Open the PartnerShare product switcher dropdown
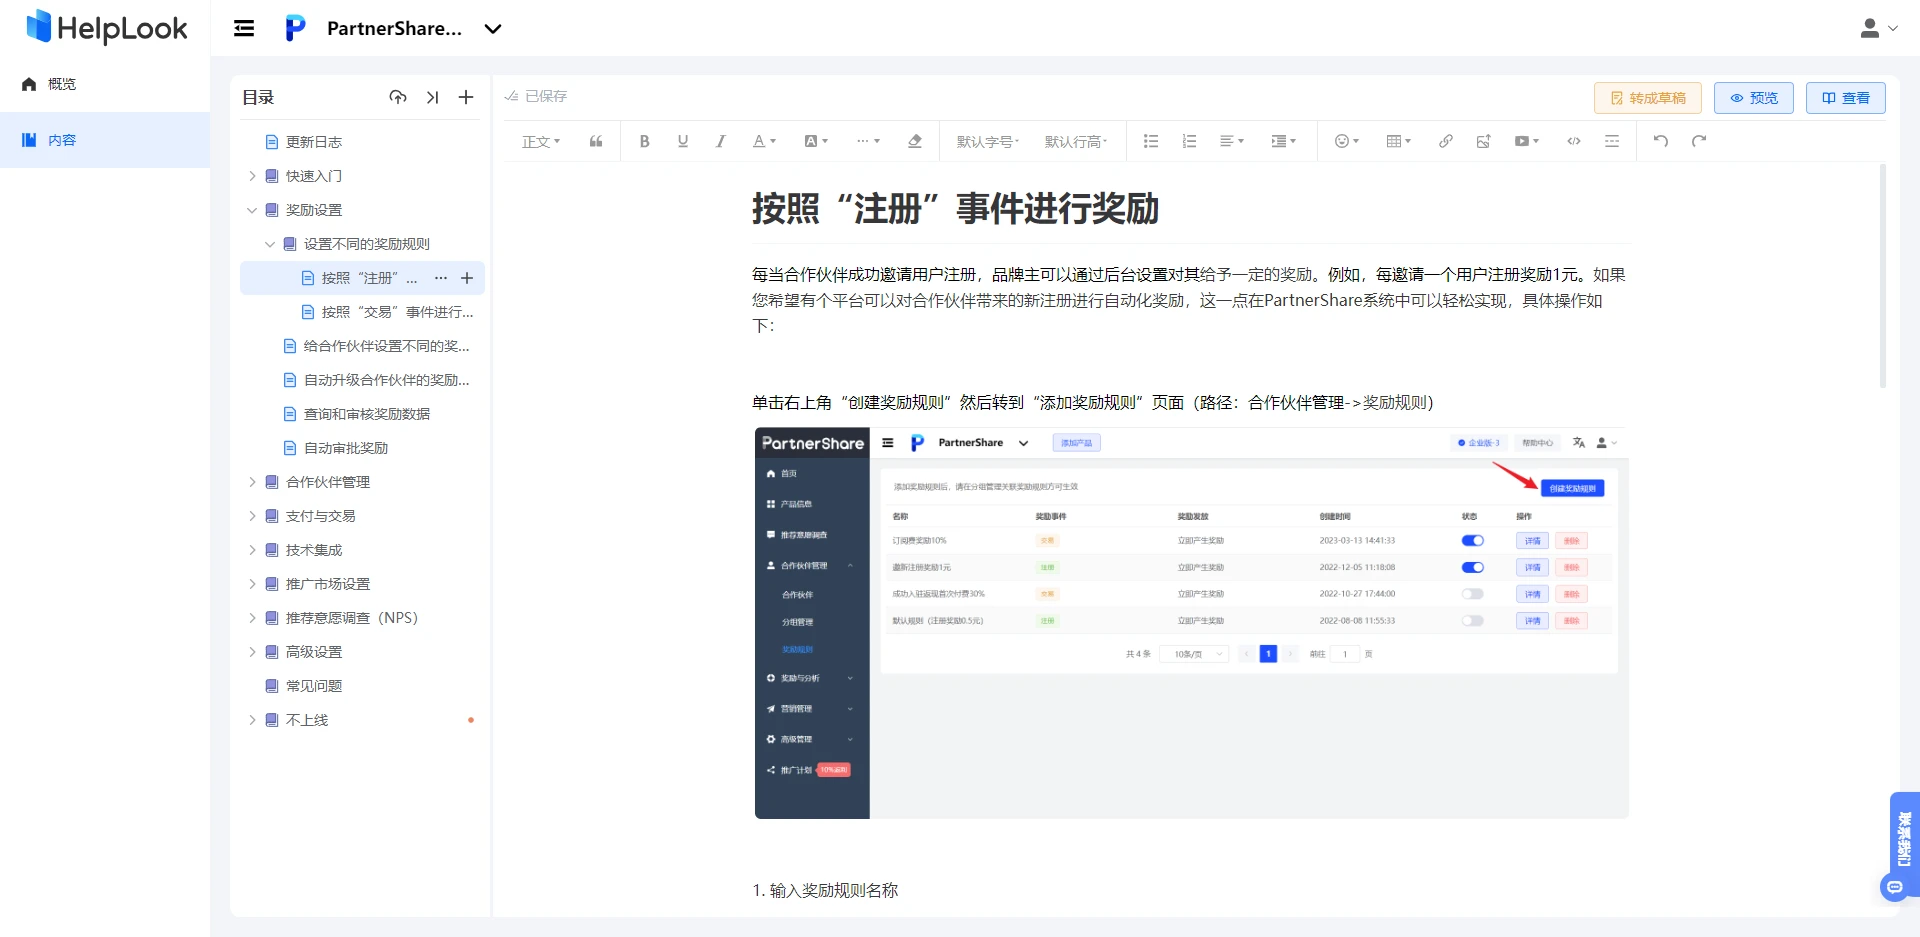The width and height of the screenshot is (1920, 937). (493, 29)
